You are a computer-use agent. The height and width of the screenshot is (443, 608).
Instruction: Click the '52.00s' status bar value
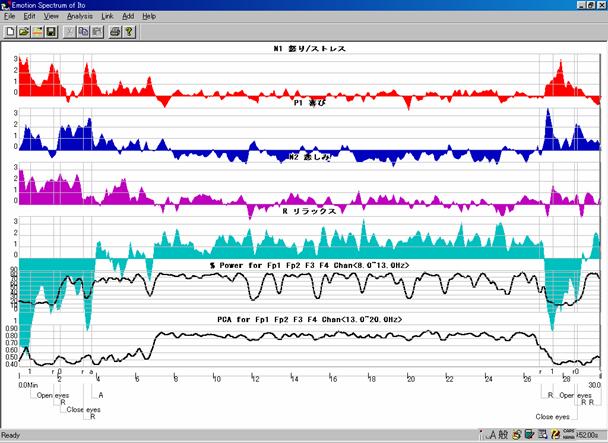coord(588,435)
